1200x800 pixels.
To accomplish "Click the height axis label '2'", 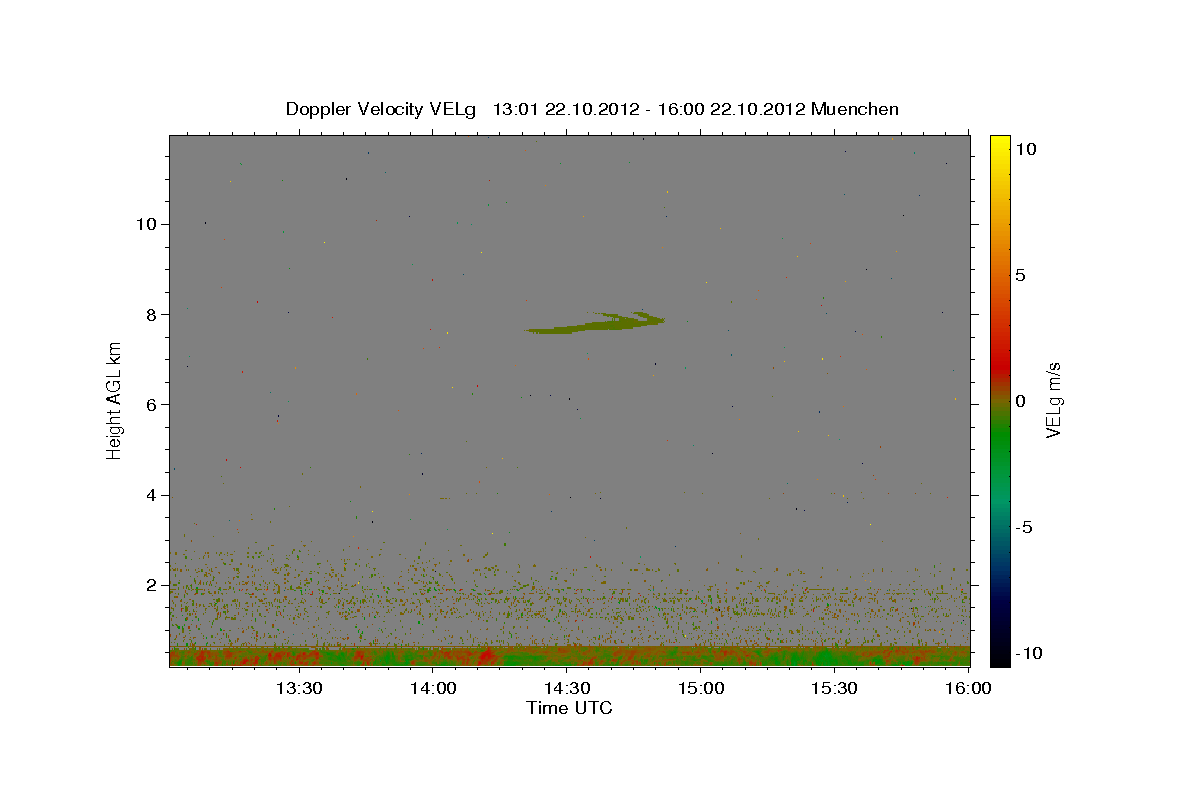I will pos(149,585).
